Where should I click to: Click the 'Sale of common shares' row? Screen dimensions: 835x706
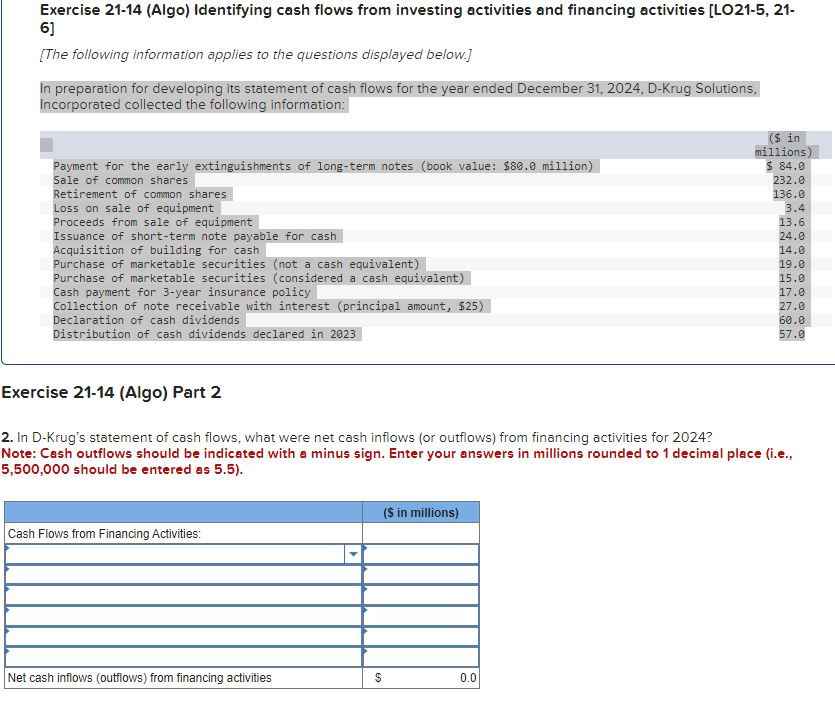point(120,180)
